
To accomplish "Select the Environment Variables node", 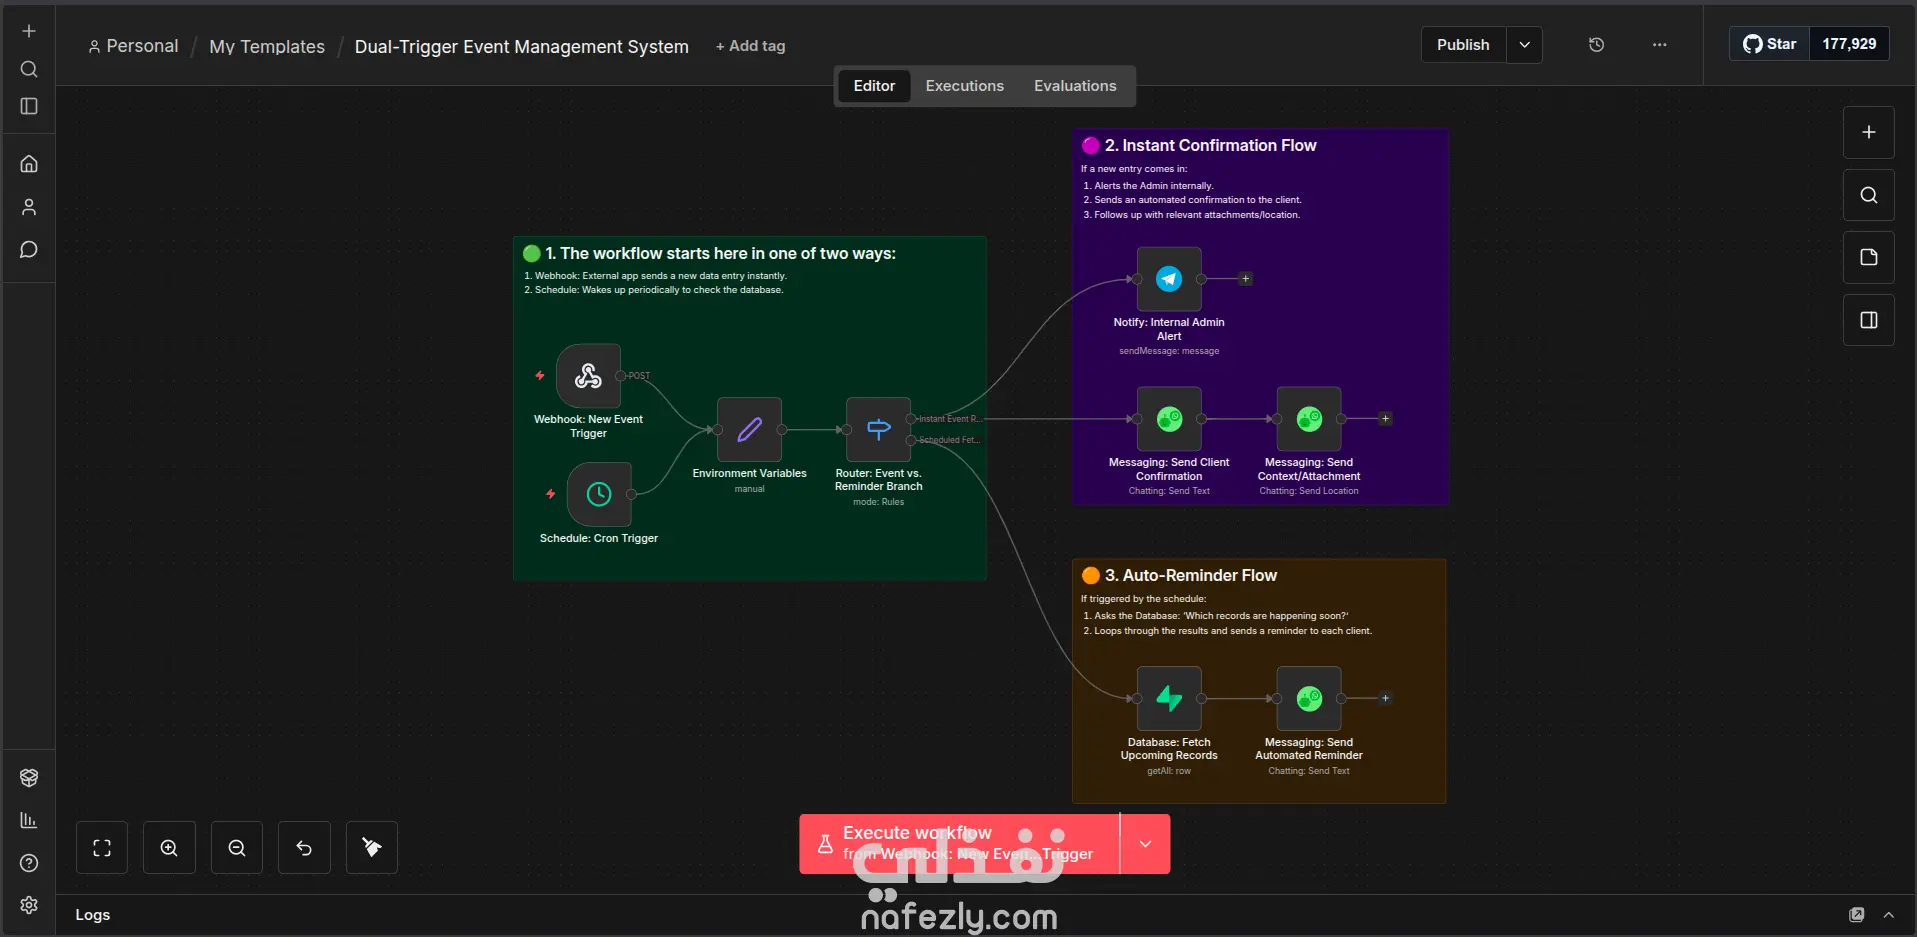I will point(749,430).
